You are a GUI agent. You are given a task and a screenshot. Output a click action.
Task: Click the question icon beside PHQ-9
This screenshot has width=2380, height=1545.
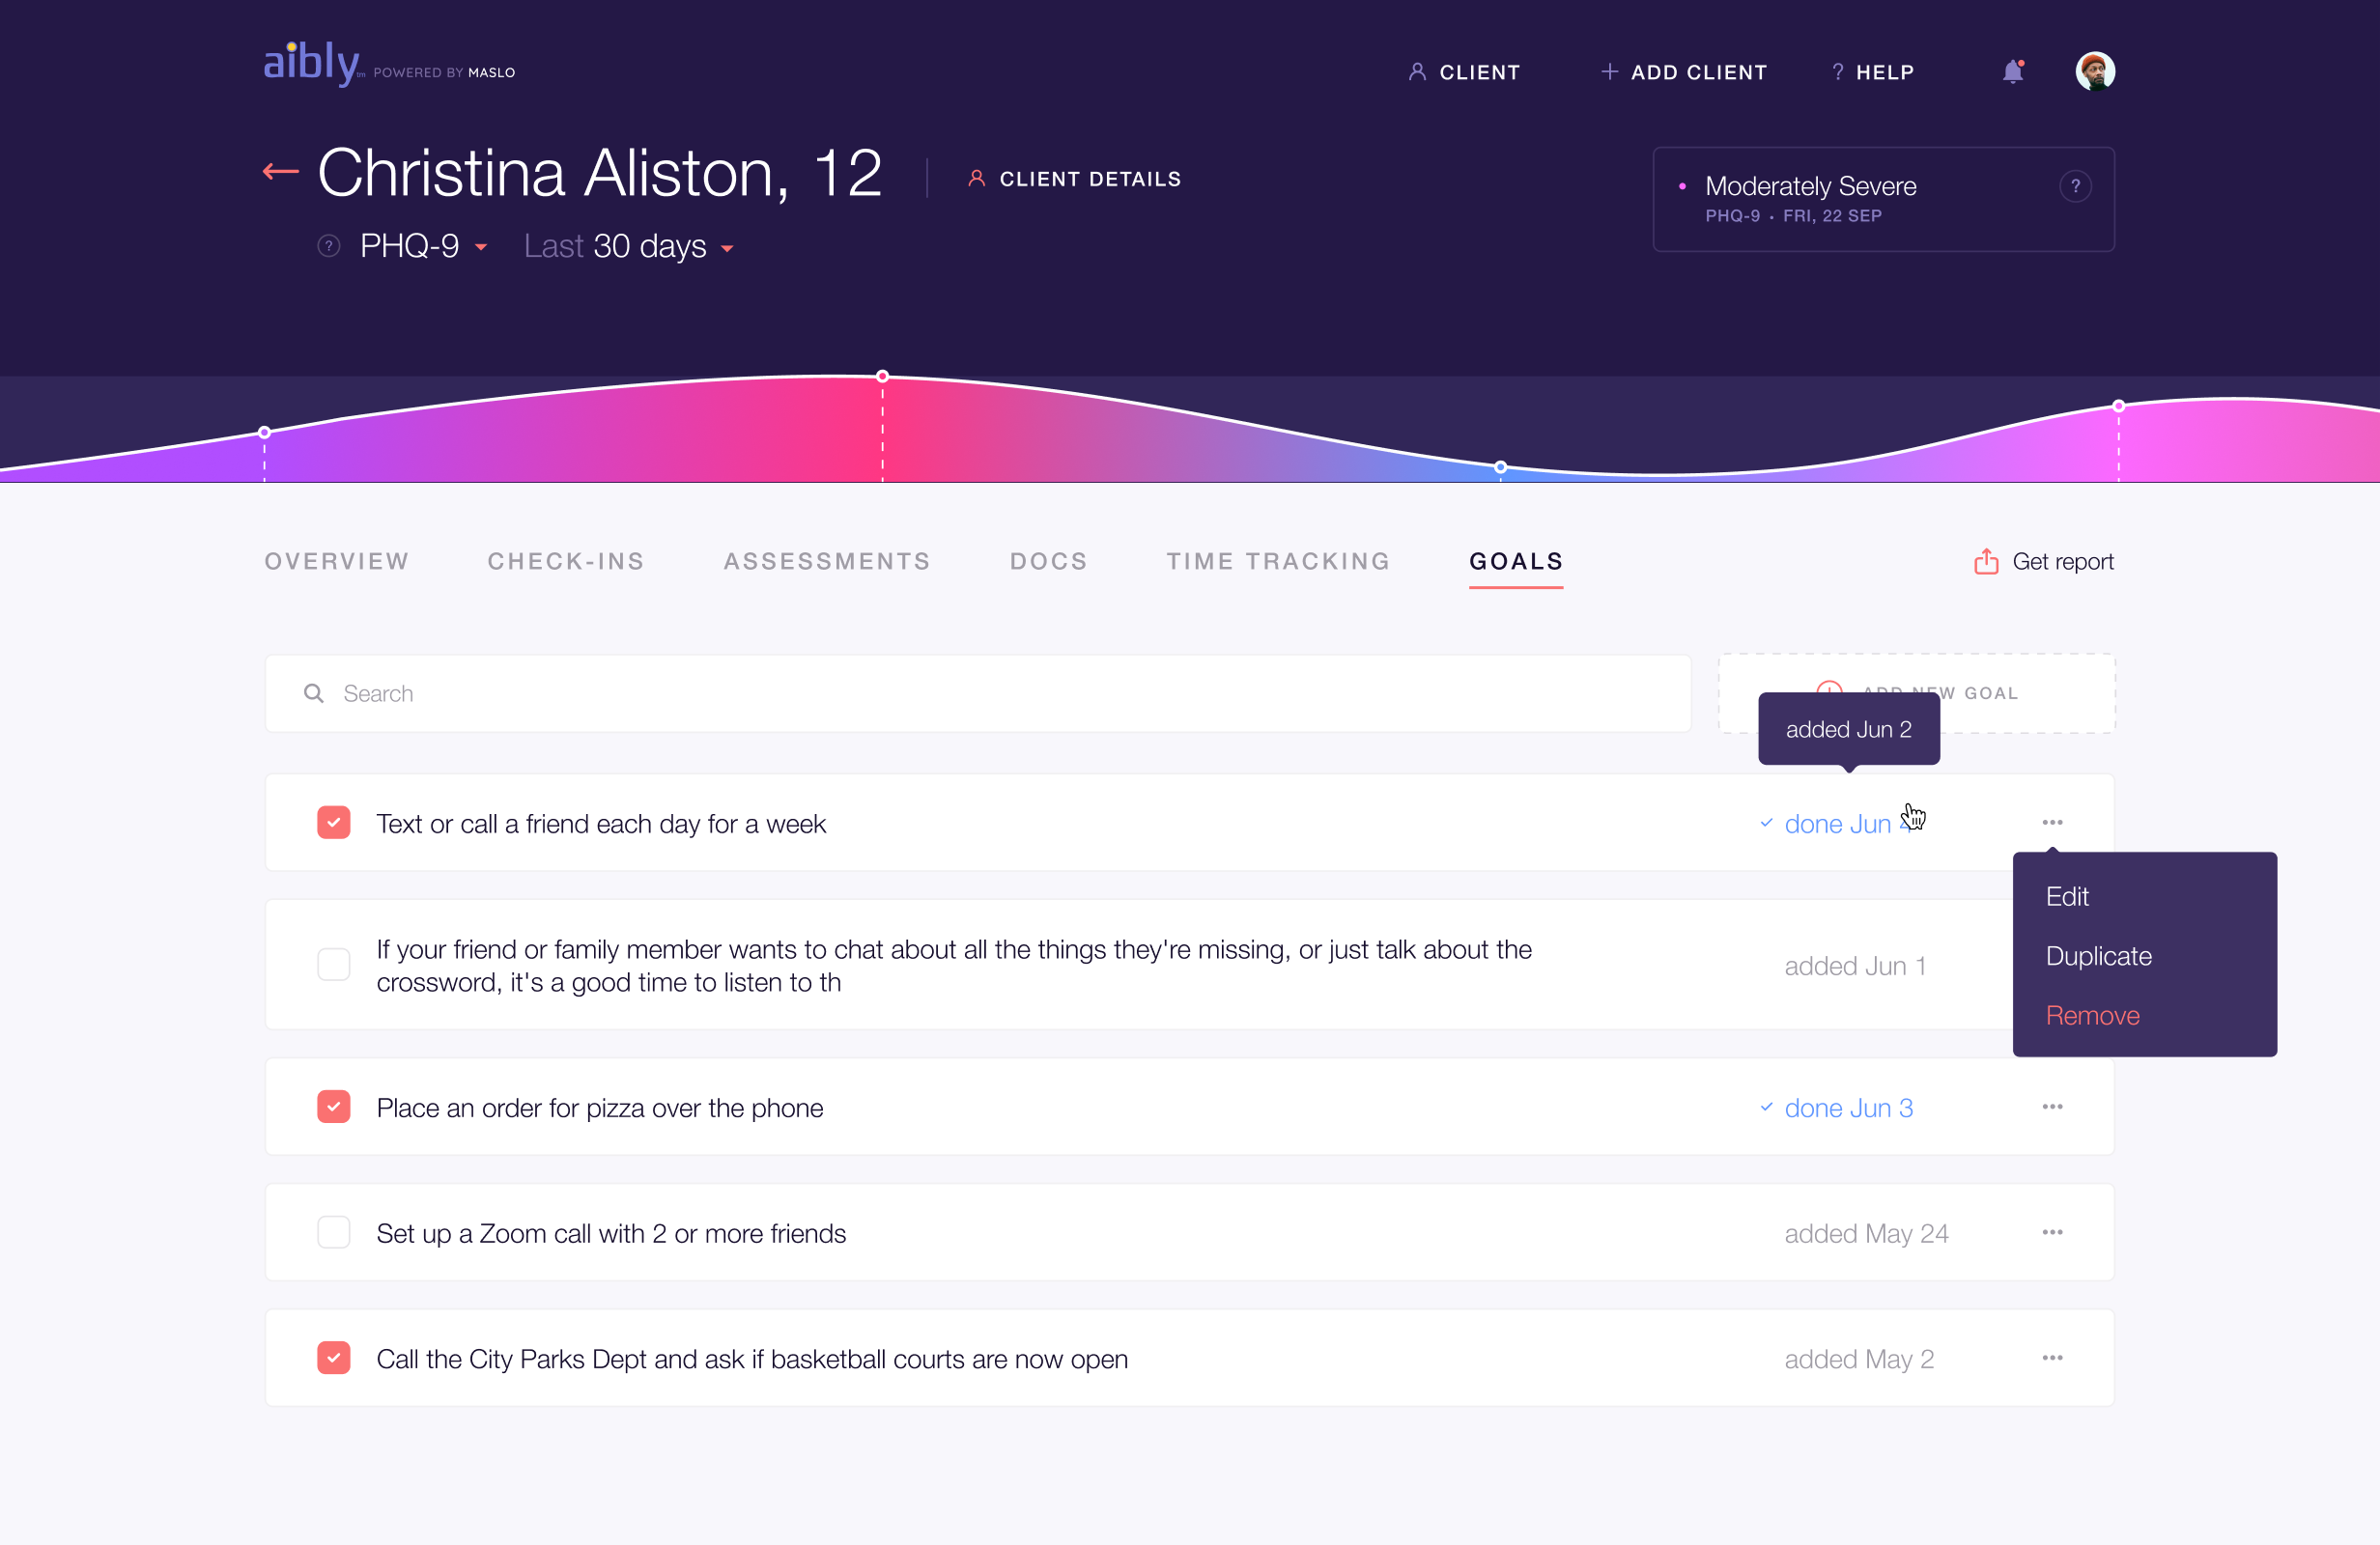(329, 246)
